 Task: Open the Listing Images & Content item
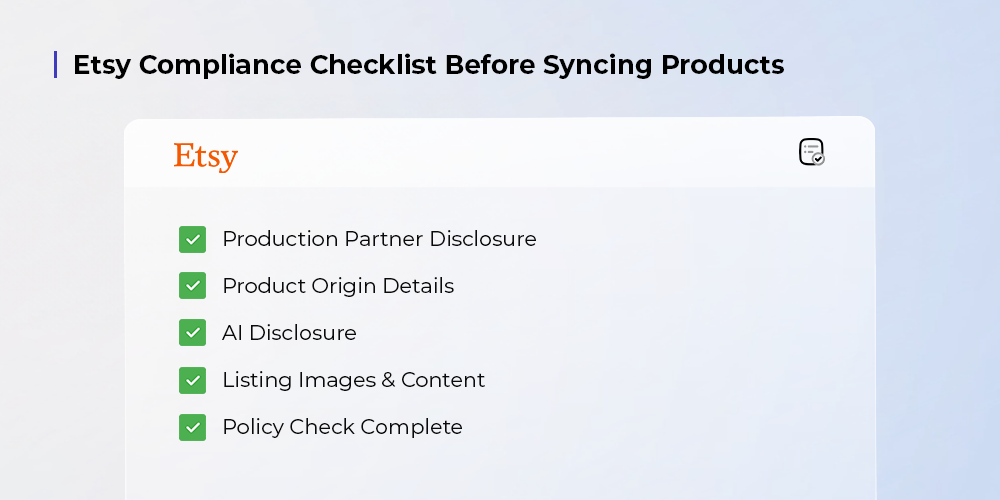[x=353, y=380]
